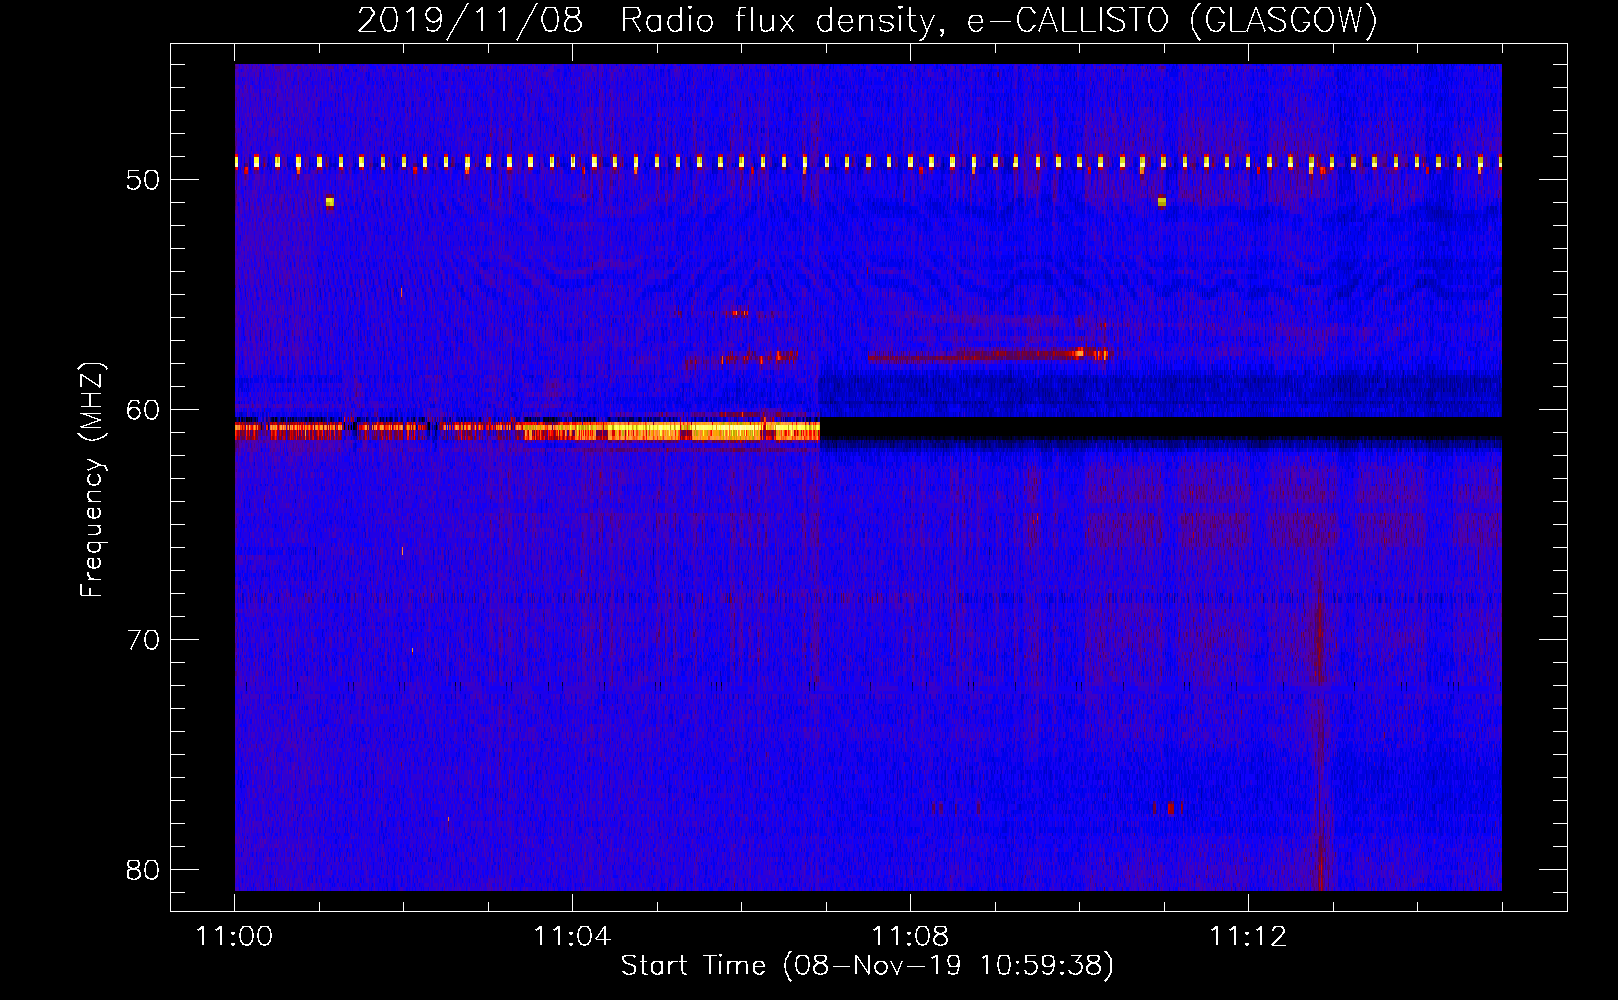Image resolution: width=1618 pixels, height=1000 pixels.
Task: Click the '11:08' time tick label
Action: click(x=910, y=936)
